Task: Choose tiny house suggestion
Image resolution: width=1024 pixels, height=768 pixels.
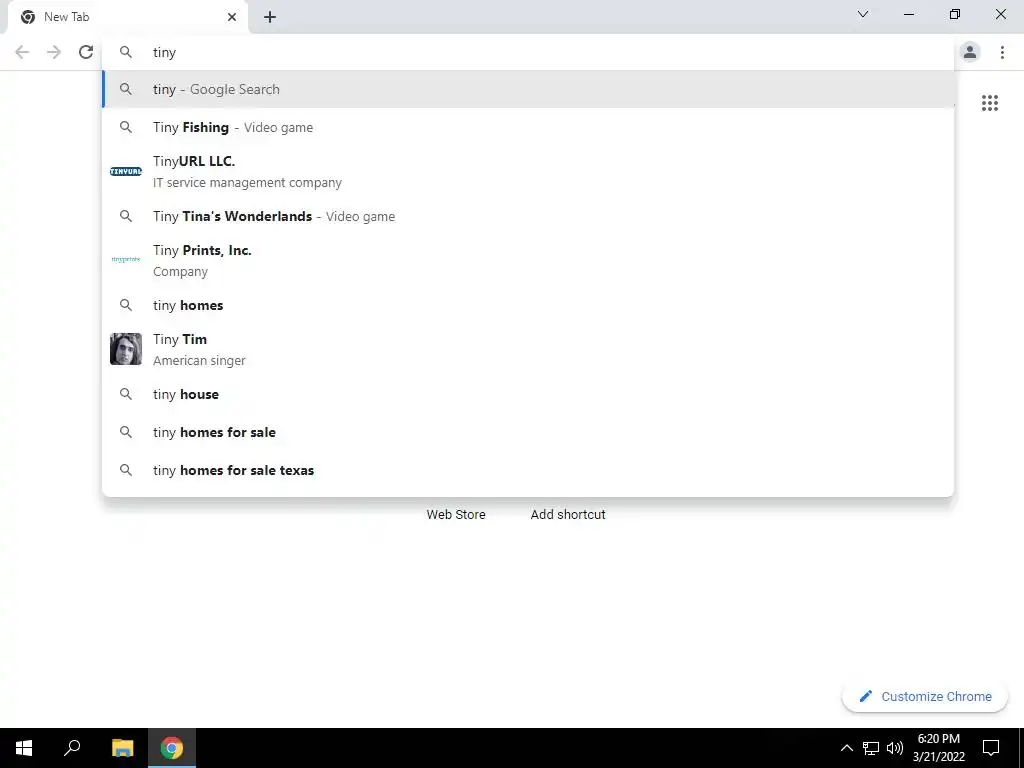Action: click(x=529, y=394)
